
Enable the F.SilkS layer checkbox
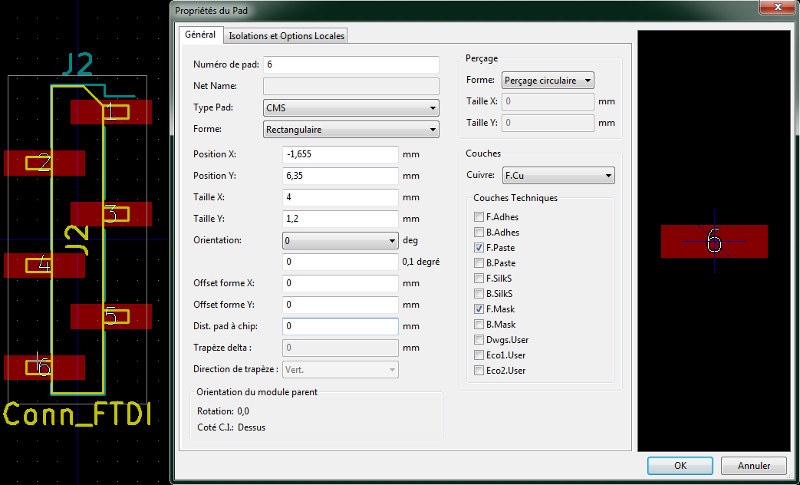pyautogui.click(x=479, y=278)
